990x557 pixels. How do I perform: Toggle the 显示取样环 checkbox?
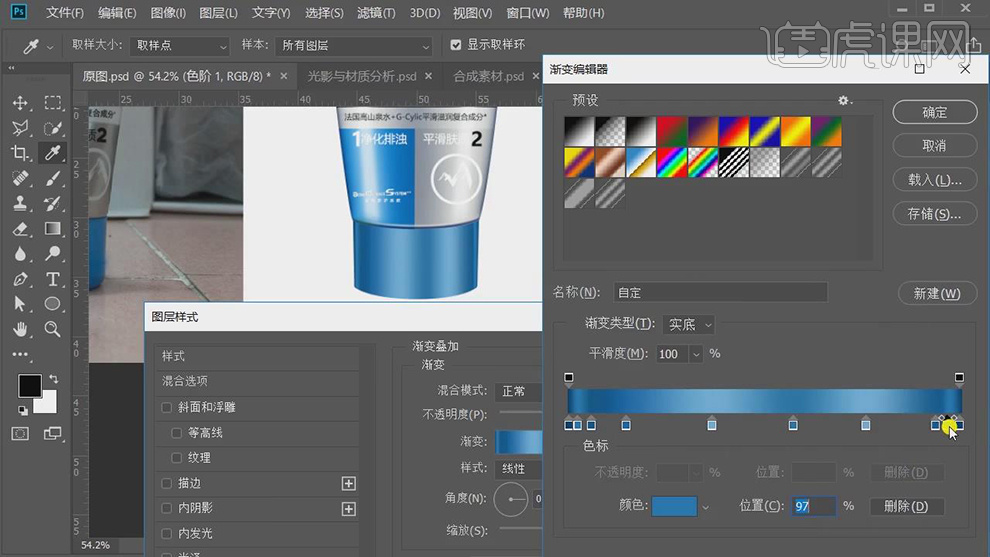pos(456,45)
